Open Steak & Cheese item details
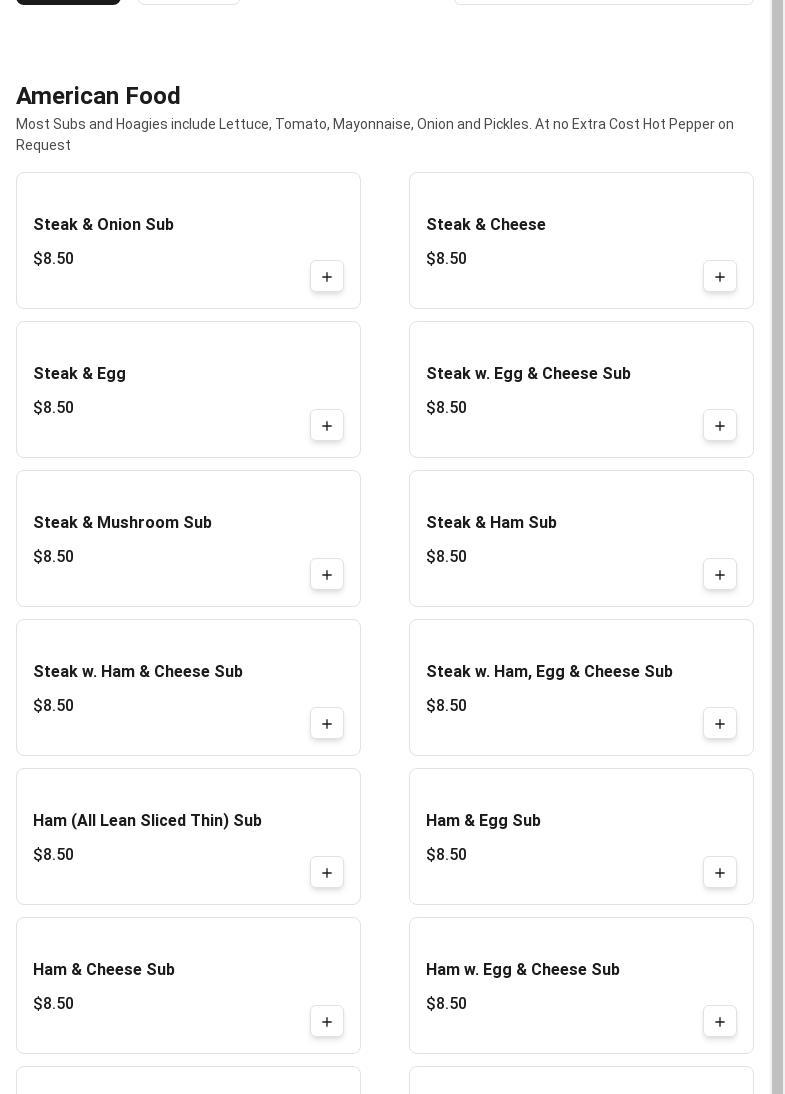 click(x=486, y=225)
